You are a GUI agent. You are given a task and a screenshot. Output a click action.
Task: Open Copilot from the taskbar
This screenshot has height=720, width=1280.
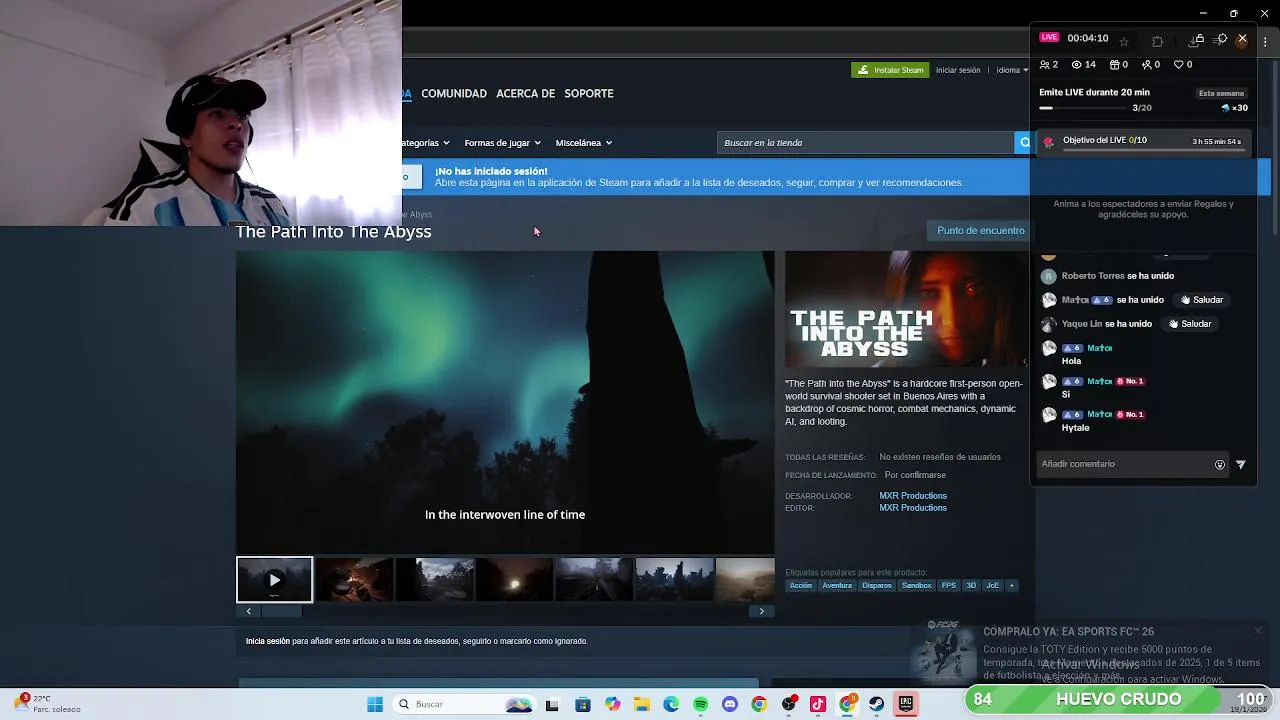pyautogui.click(x=612, y=704)
